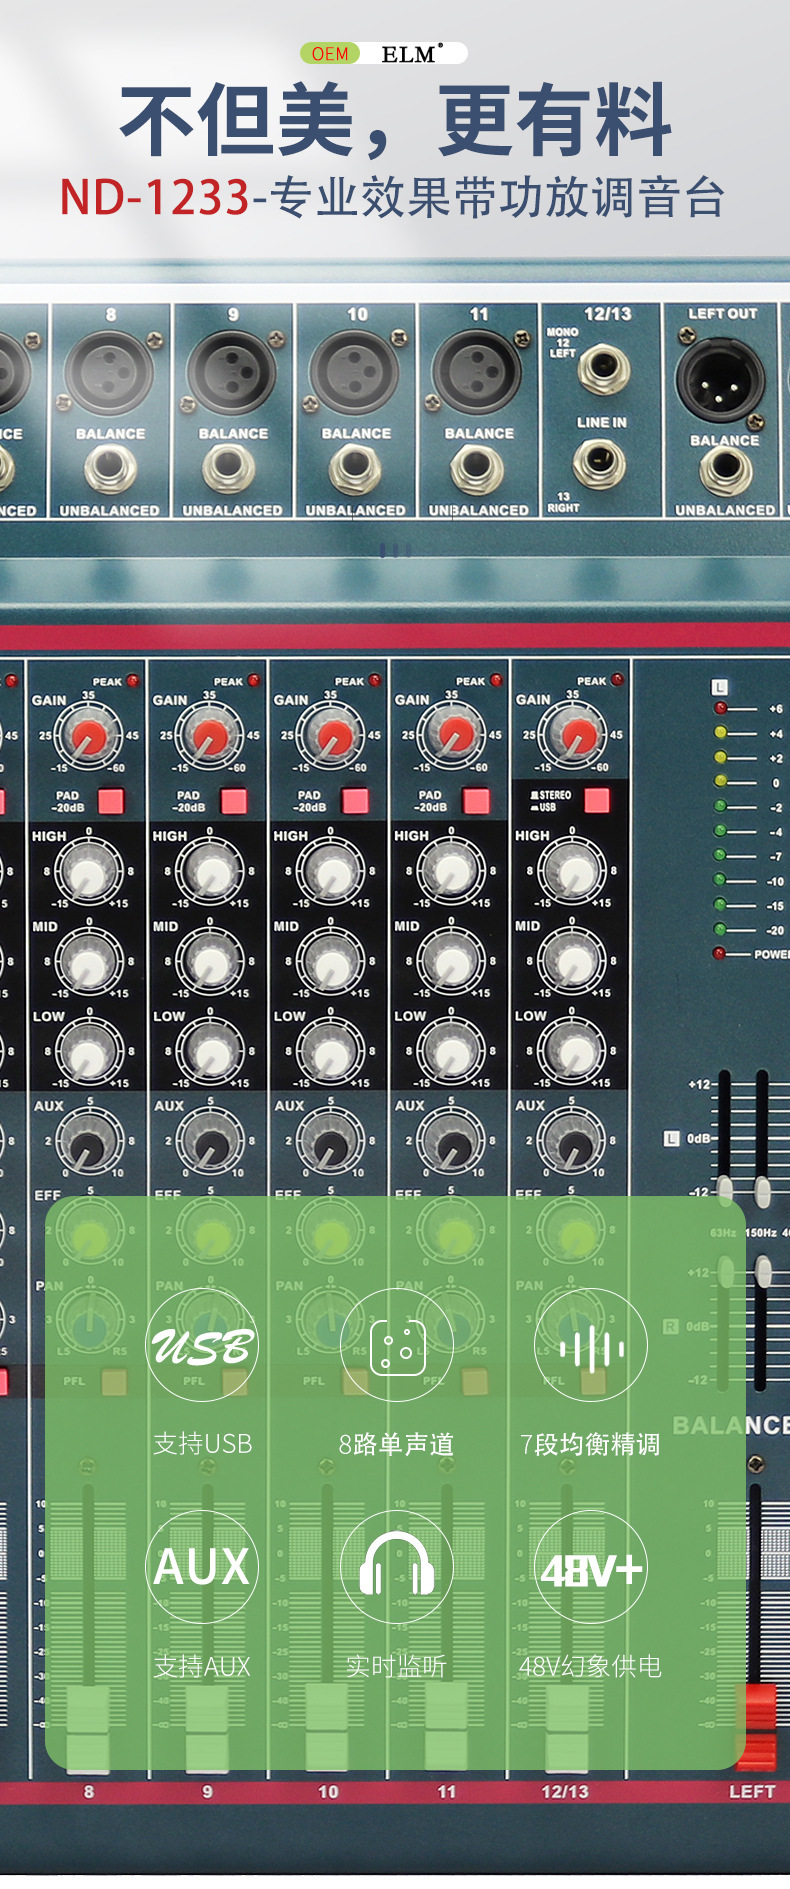Click the USB support feature icon
This screenshot has width=790, height=1889.
pyautogui.click(x=202, y=1345)
